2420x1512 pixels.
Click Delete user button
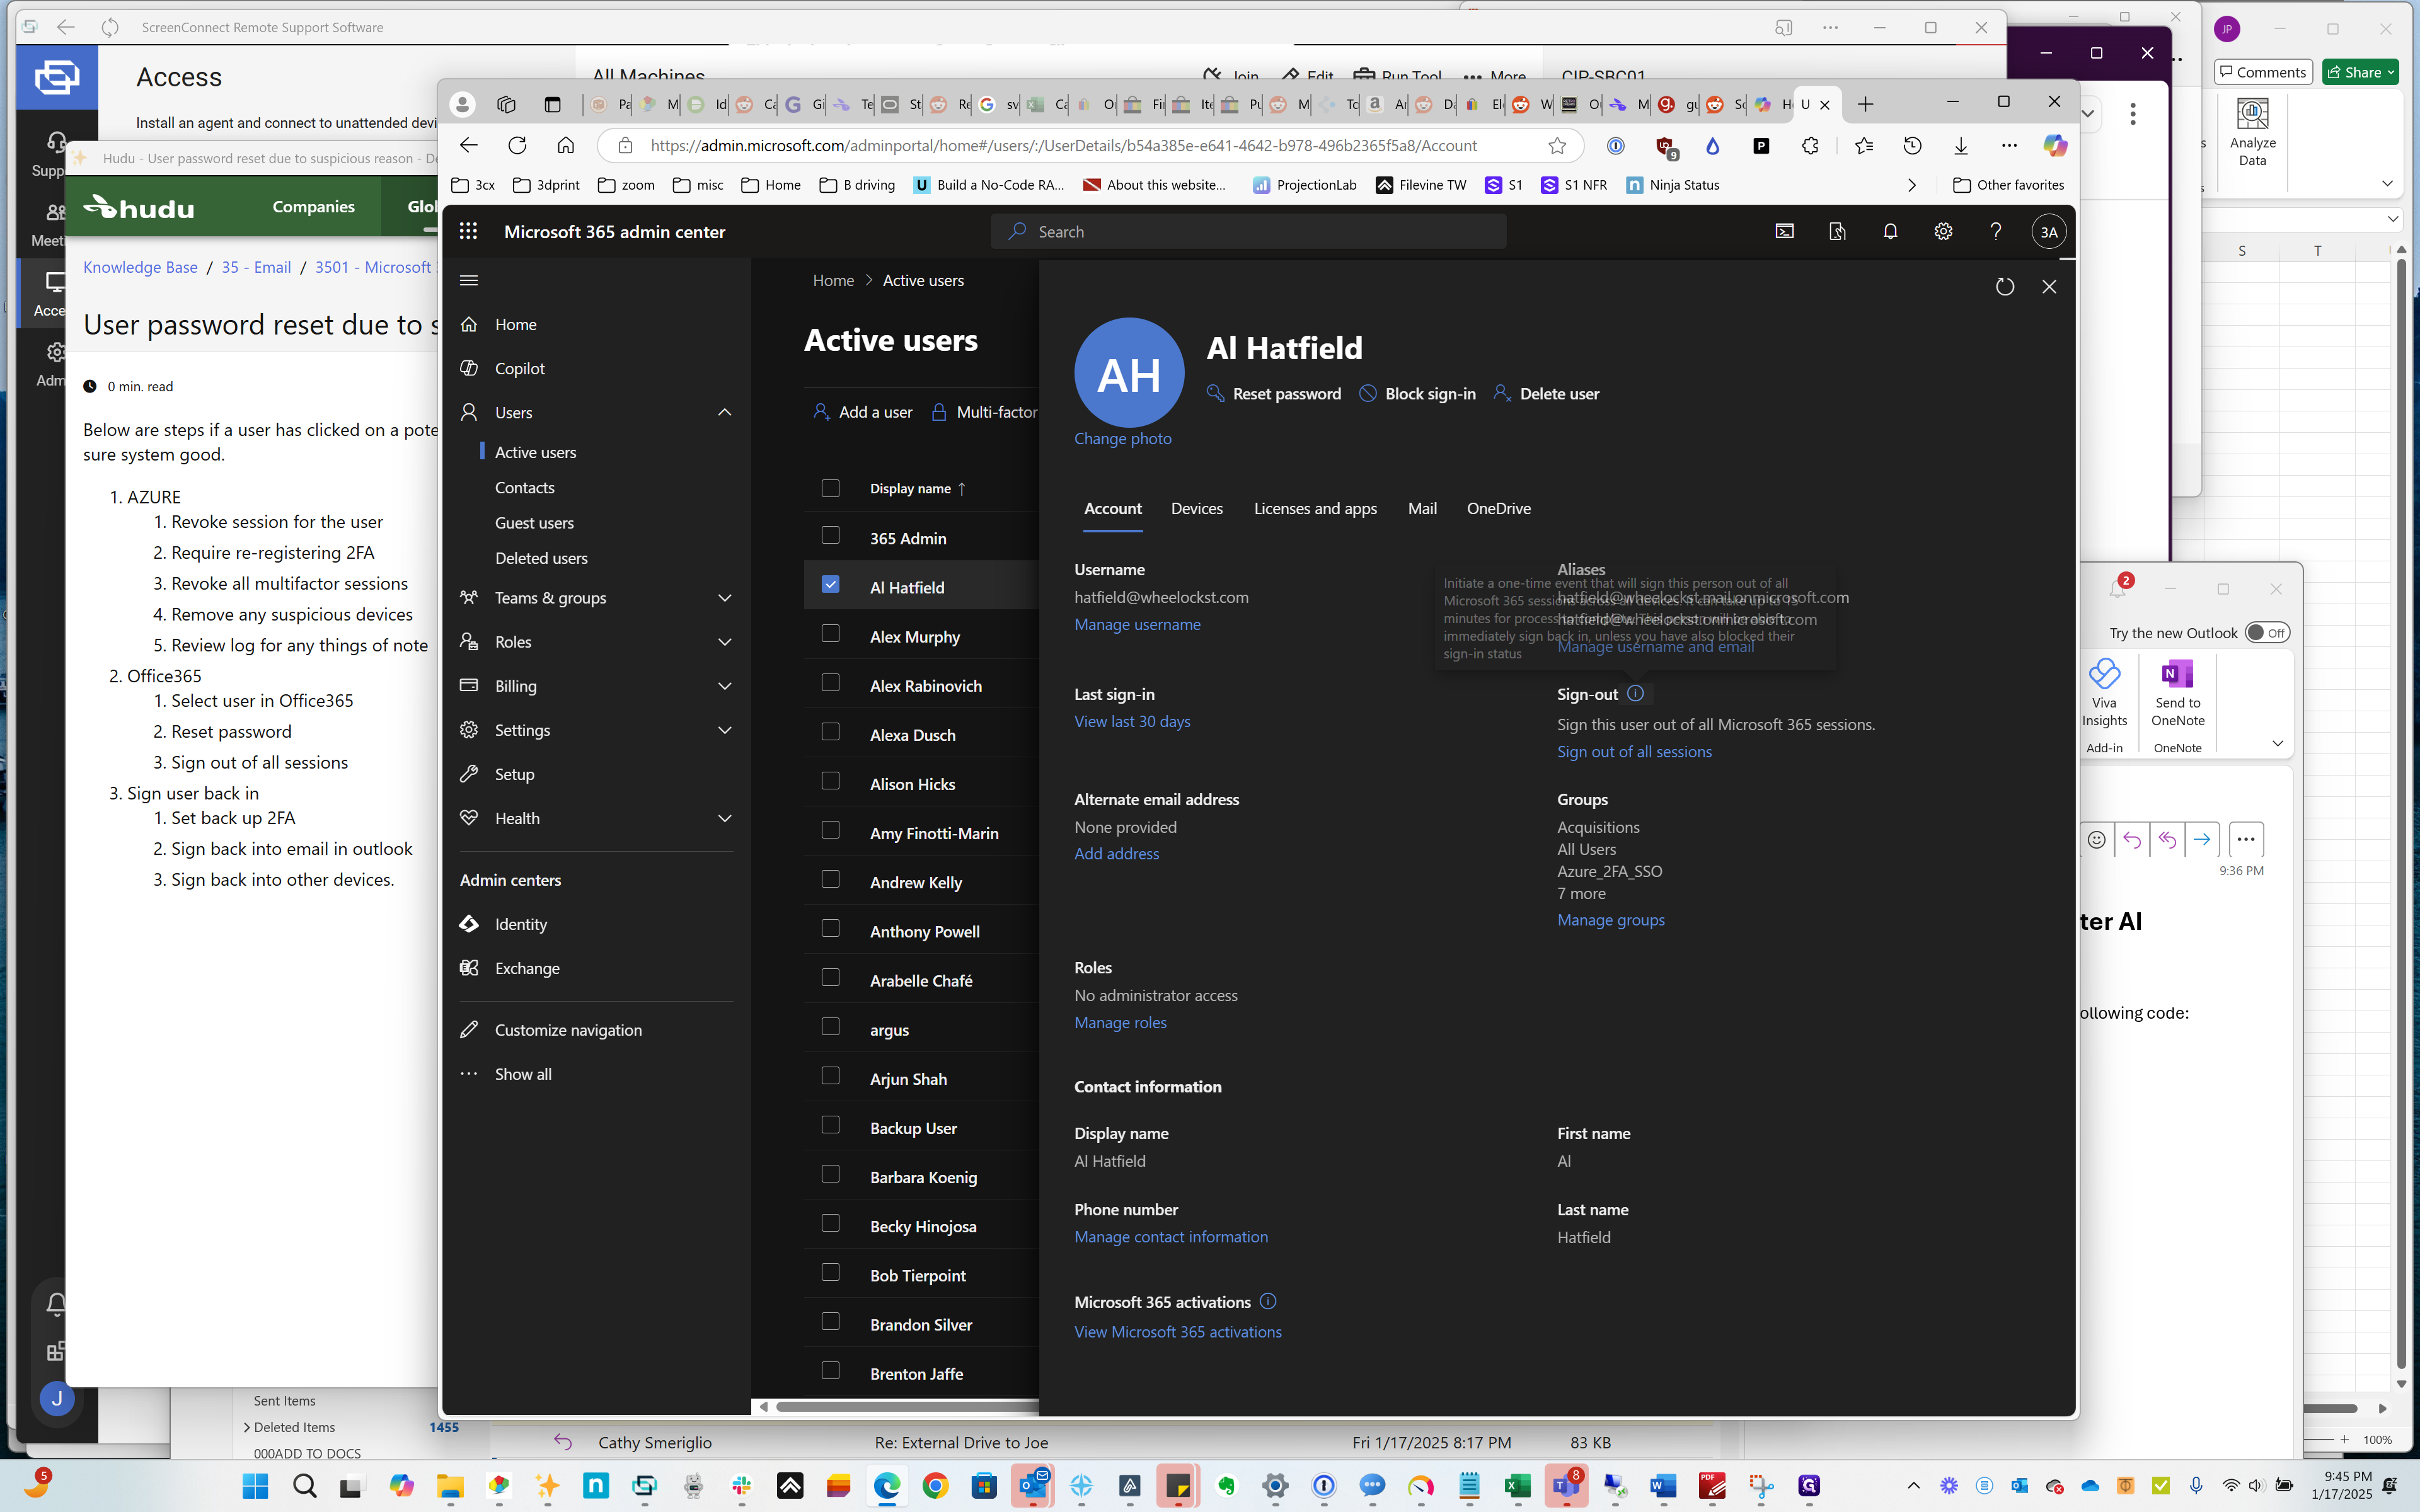[1546, 394]
